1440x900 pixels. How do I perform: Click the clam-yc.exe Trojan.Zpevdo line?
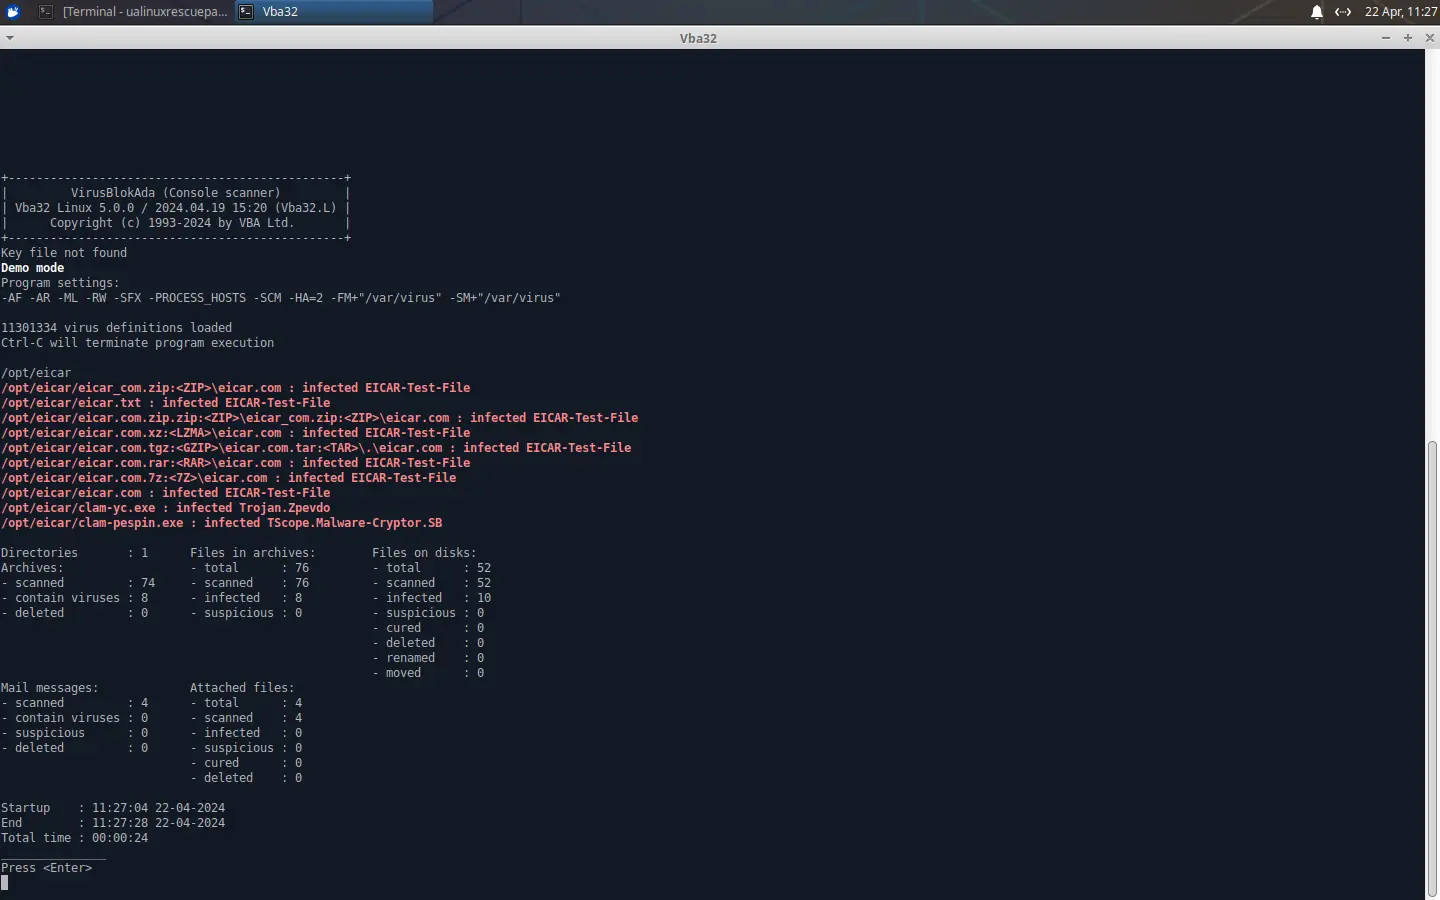166,508
